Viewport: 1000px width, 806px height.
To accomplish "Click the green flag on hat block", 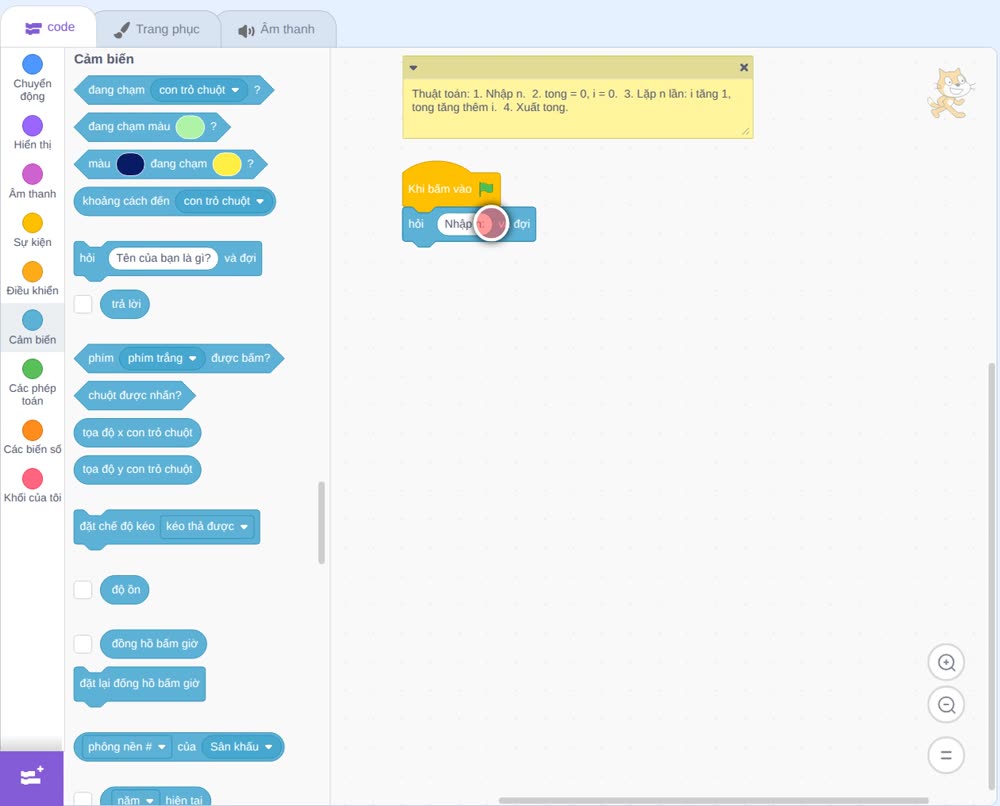I will point(487,189).
